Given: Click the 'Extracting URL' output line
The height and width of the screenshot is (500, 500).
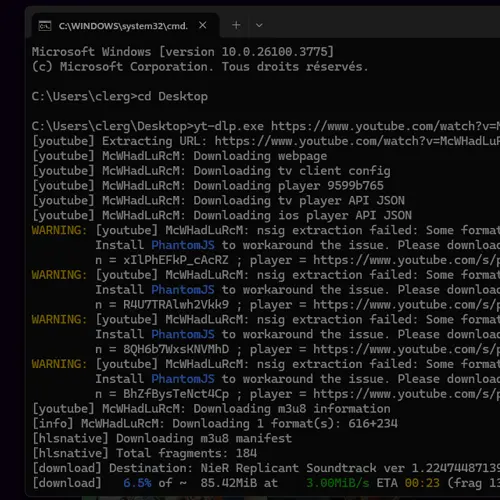Looking at the screenshot, I should click(x=266, y=141).
